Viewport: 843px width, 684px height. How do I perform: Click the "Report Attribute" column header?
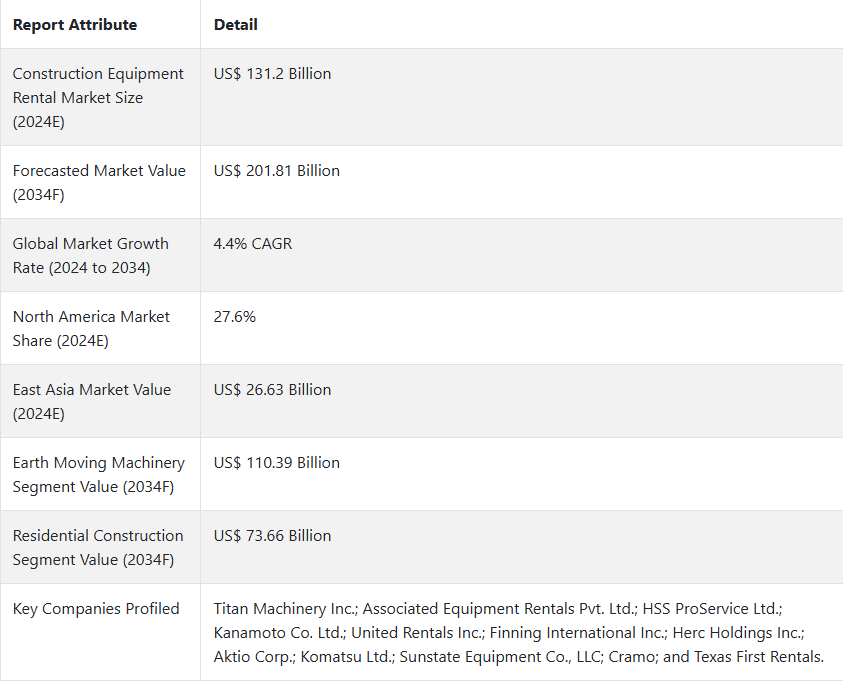tap(75, 24)
